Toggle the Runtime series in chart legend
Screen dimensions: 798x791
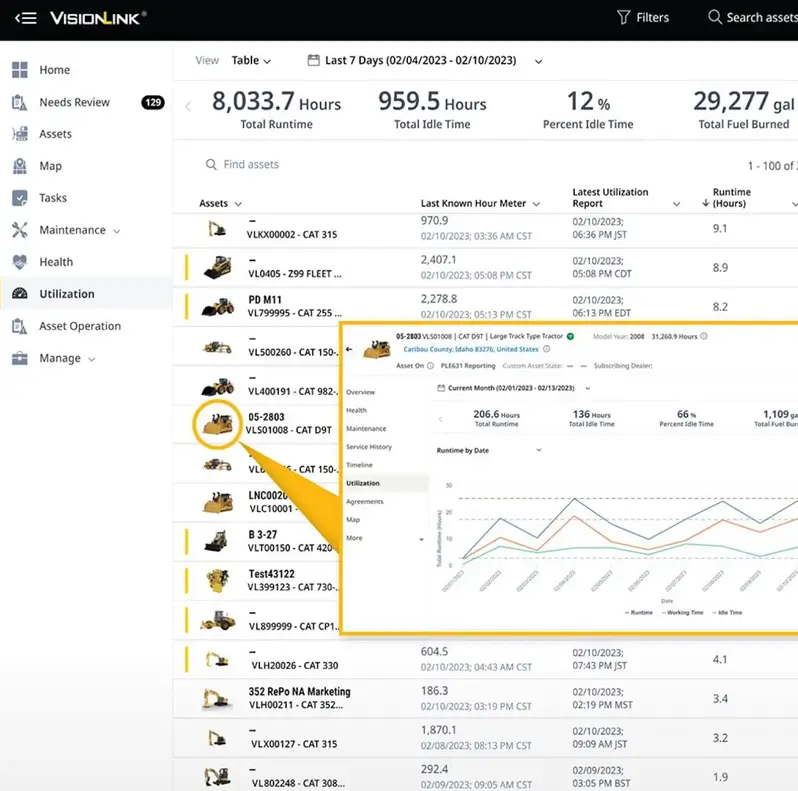pos(640,611)
